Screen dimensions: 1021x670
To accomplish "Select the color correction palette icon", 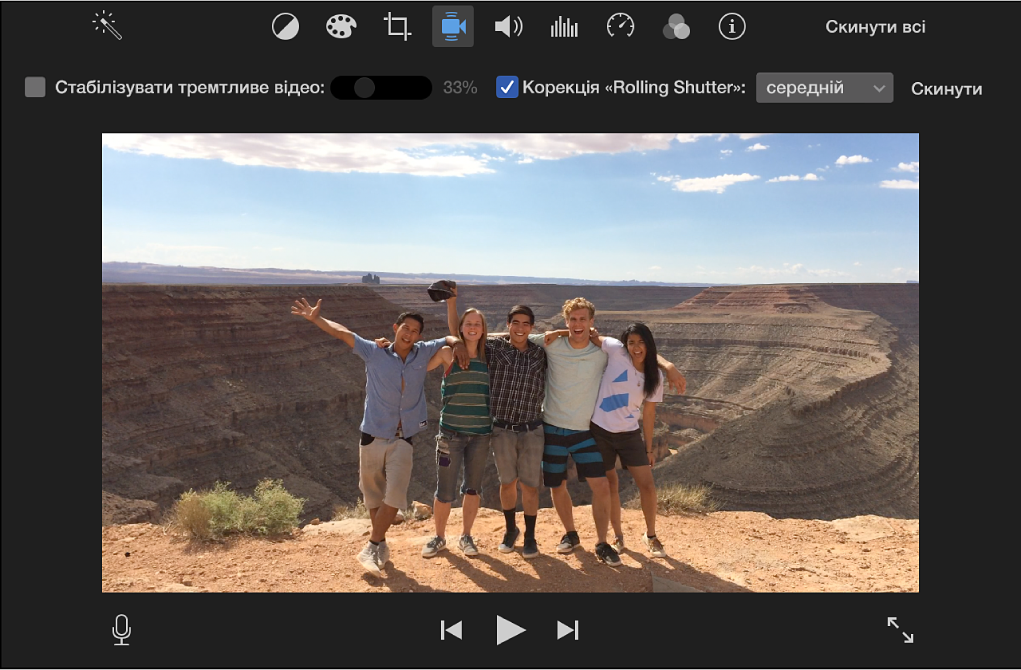I will coord(341,27).
